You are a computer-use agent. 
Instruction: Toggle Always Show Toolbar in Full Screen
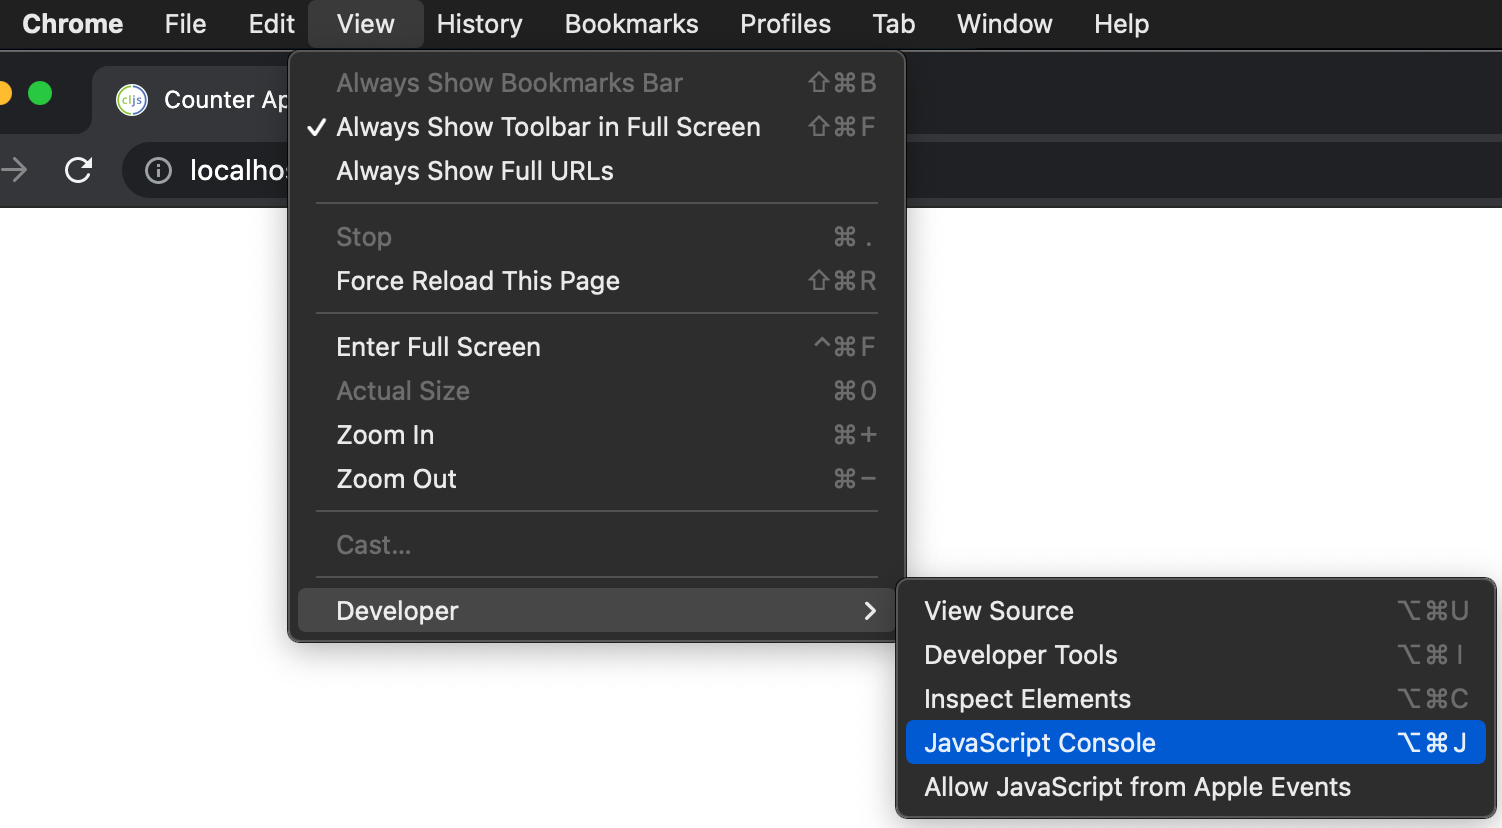point(548,127)
